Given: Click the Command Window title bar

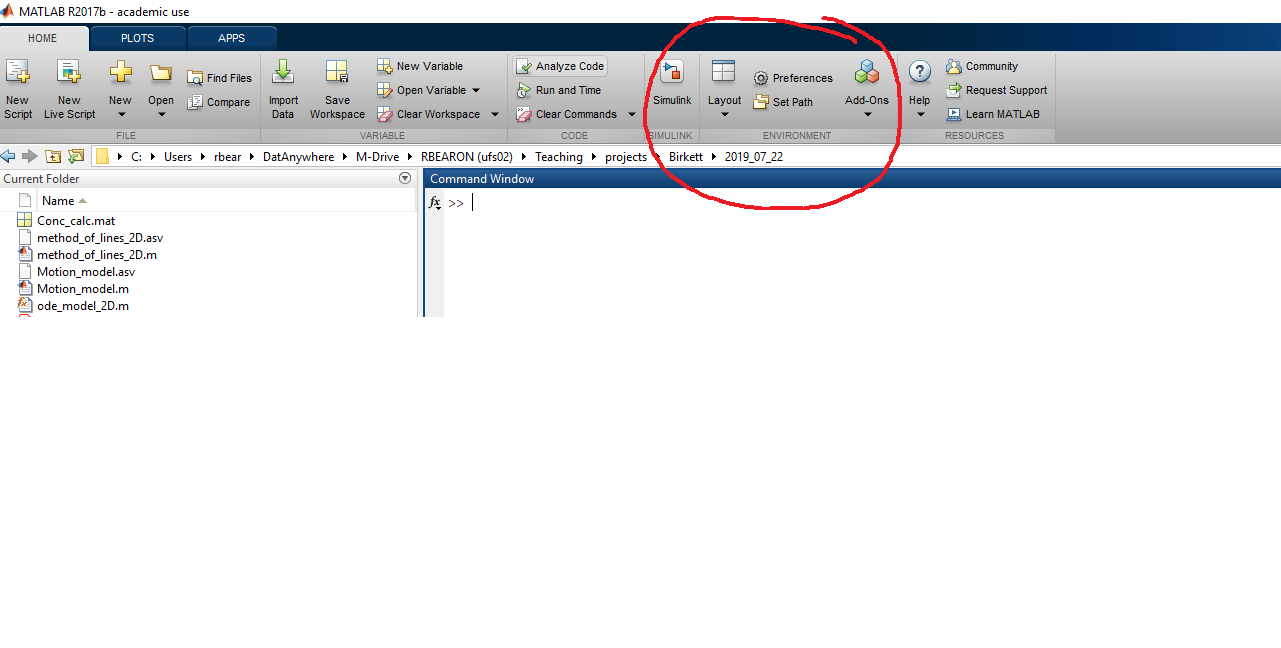Looking at the screenshot, I should (852, 179).
